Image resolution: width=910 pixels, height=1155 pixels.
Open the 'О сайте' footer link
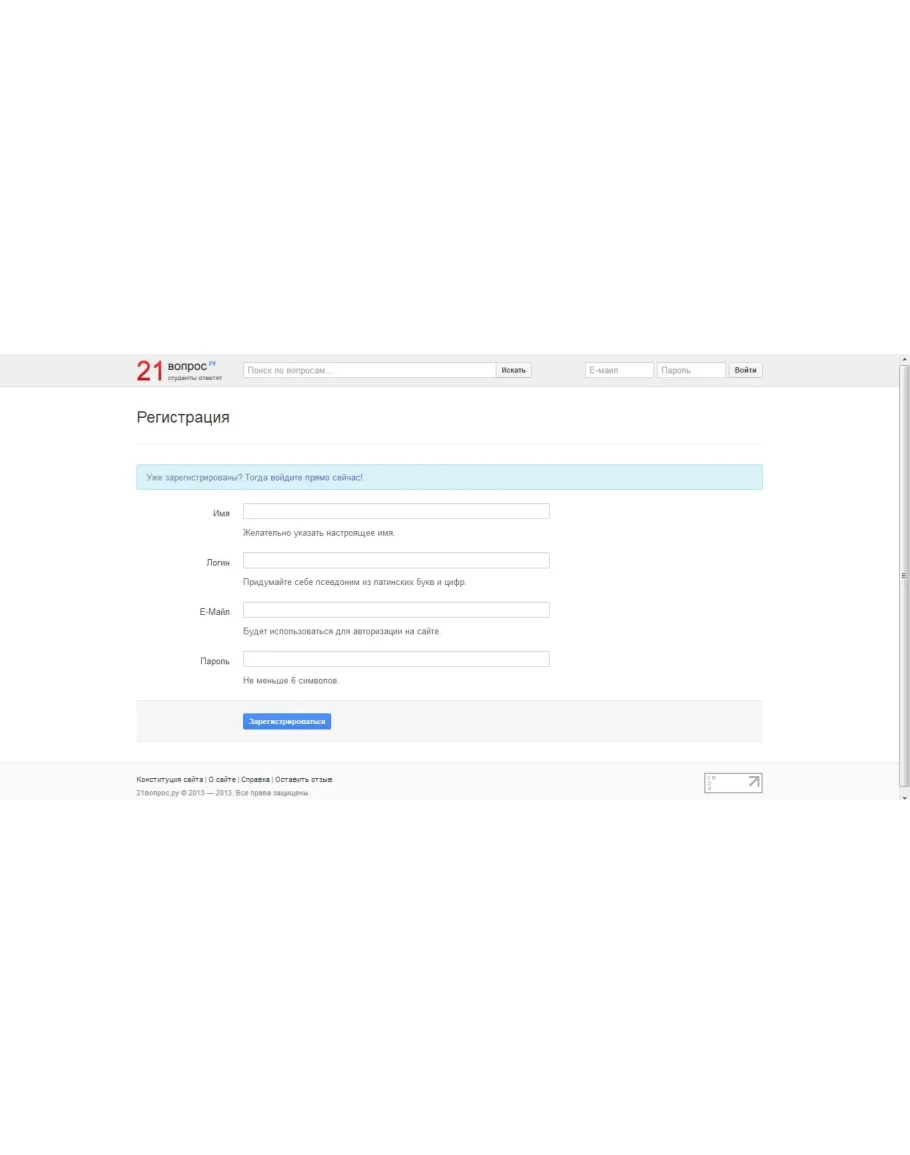tap(222, 779)
